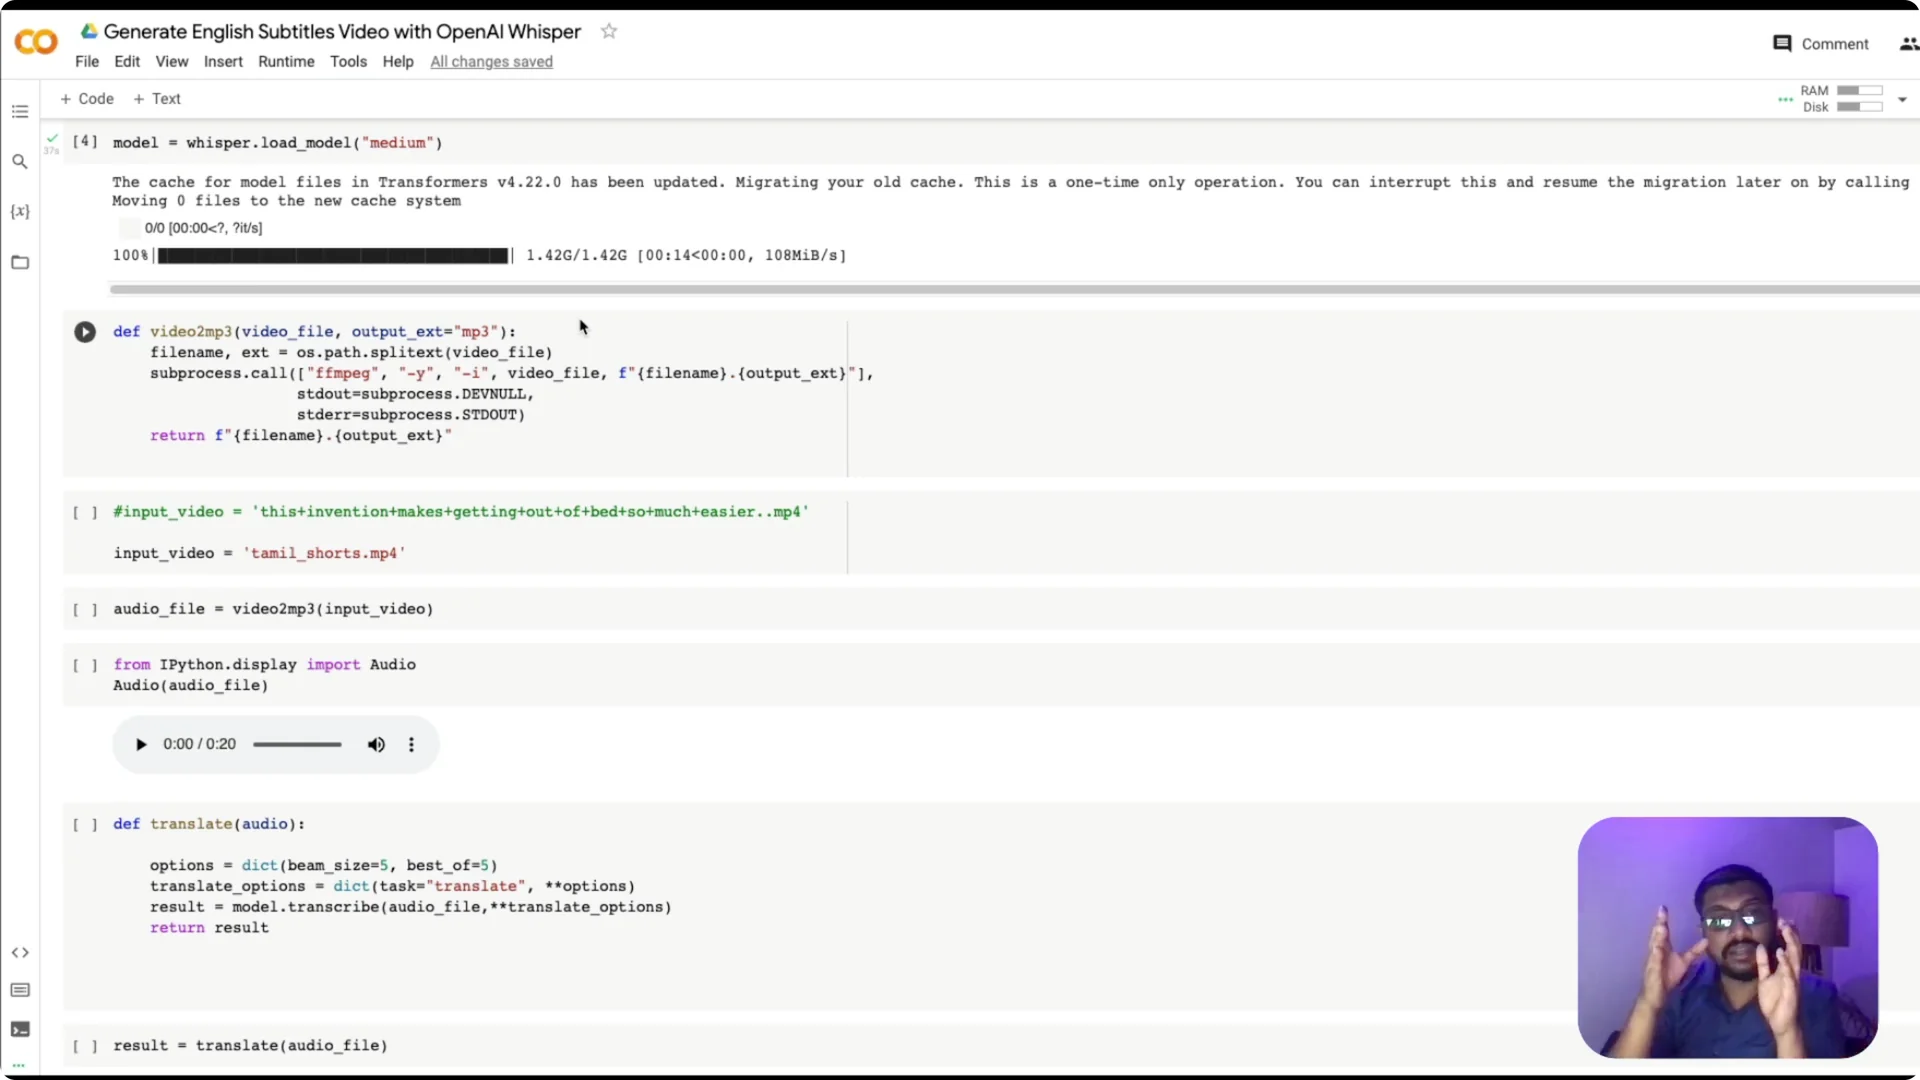Click the All changes saved link
The height and width of the screenshot is (1080, 1920).
click(490, 61)
